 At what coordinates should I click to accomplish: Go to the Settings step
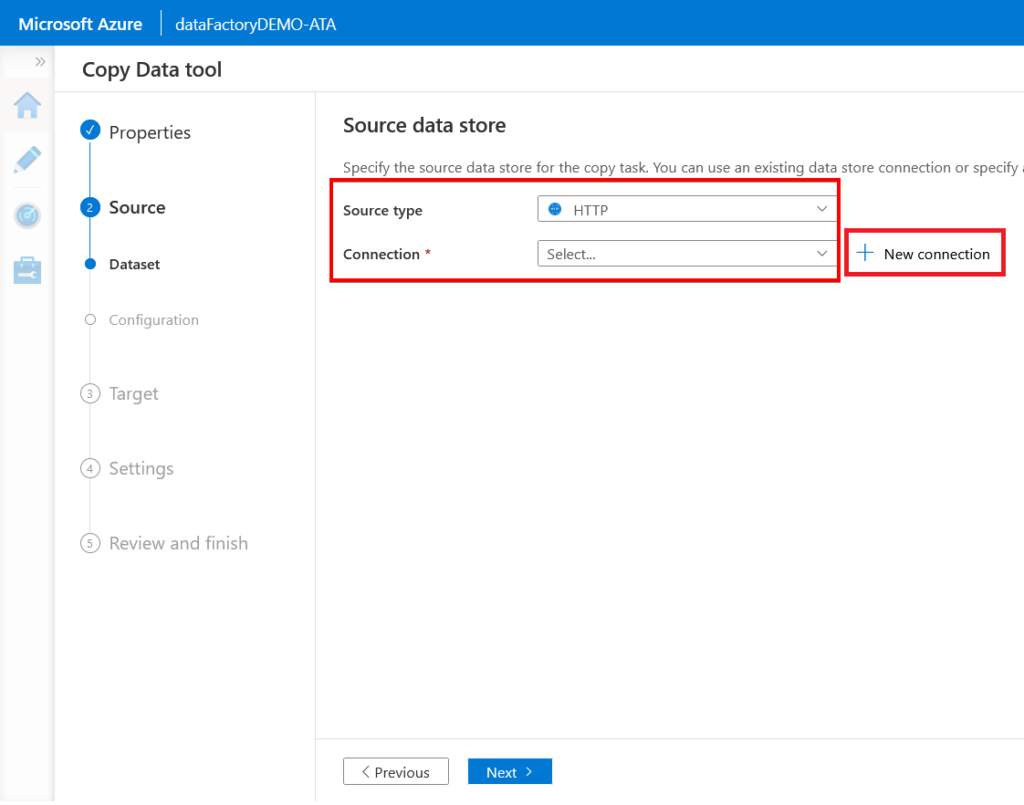point(141,468)
